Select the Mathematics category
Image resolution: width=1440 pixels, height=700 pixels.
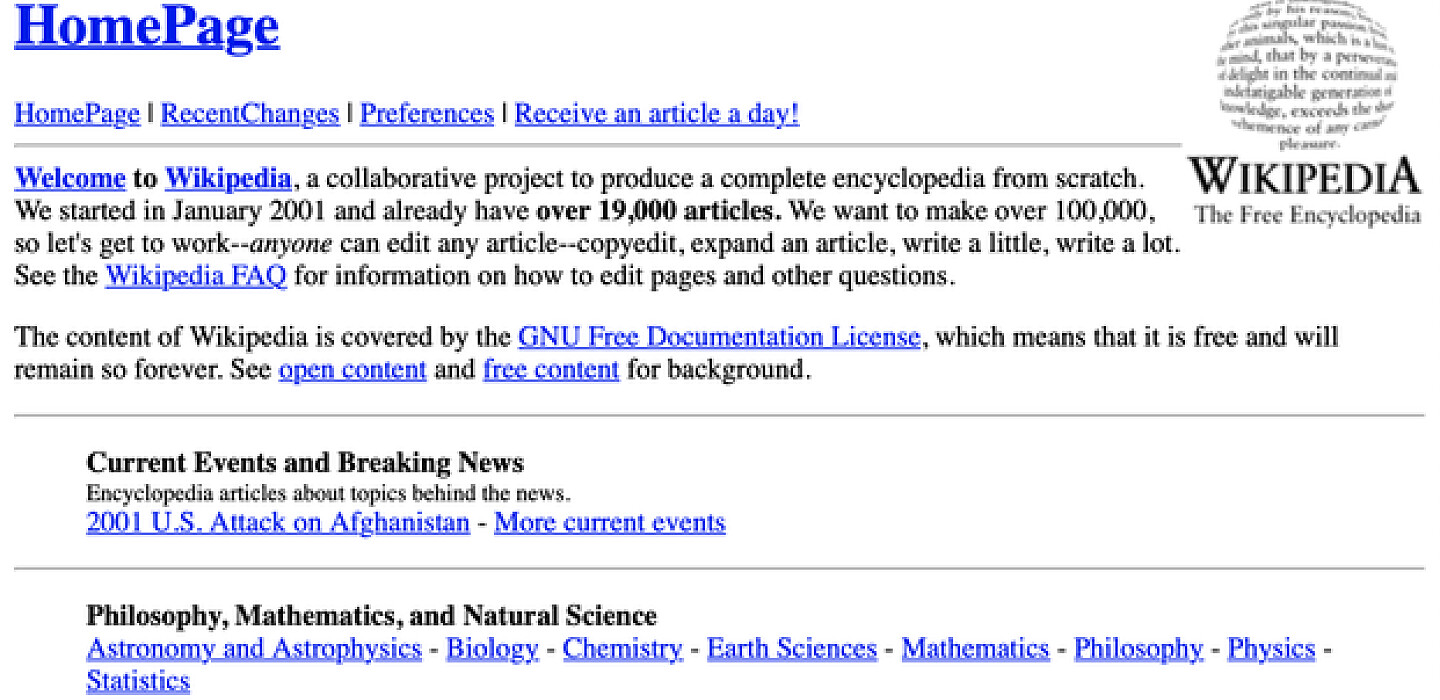tap(975, 648)
